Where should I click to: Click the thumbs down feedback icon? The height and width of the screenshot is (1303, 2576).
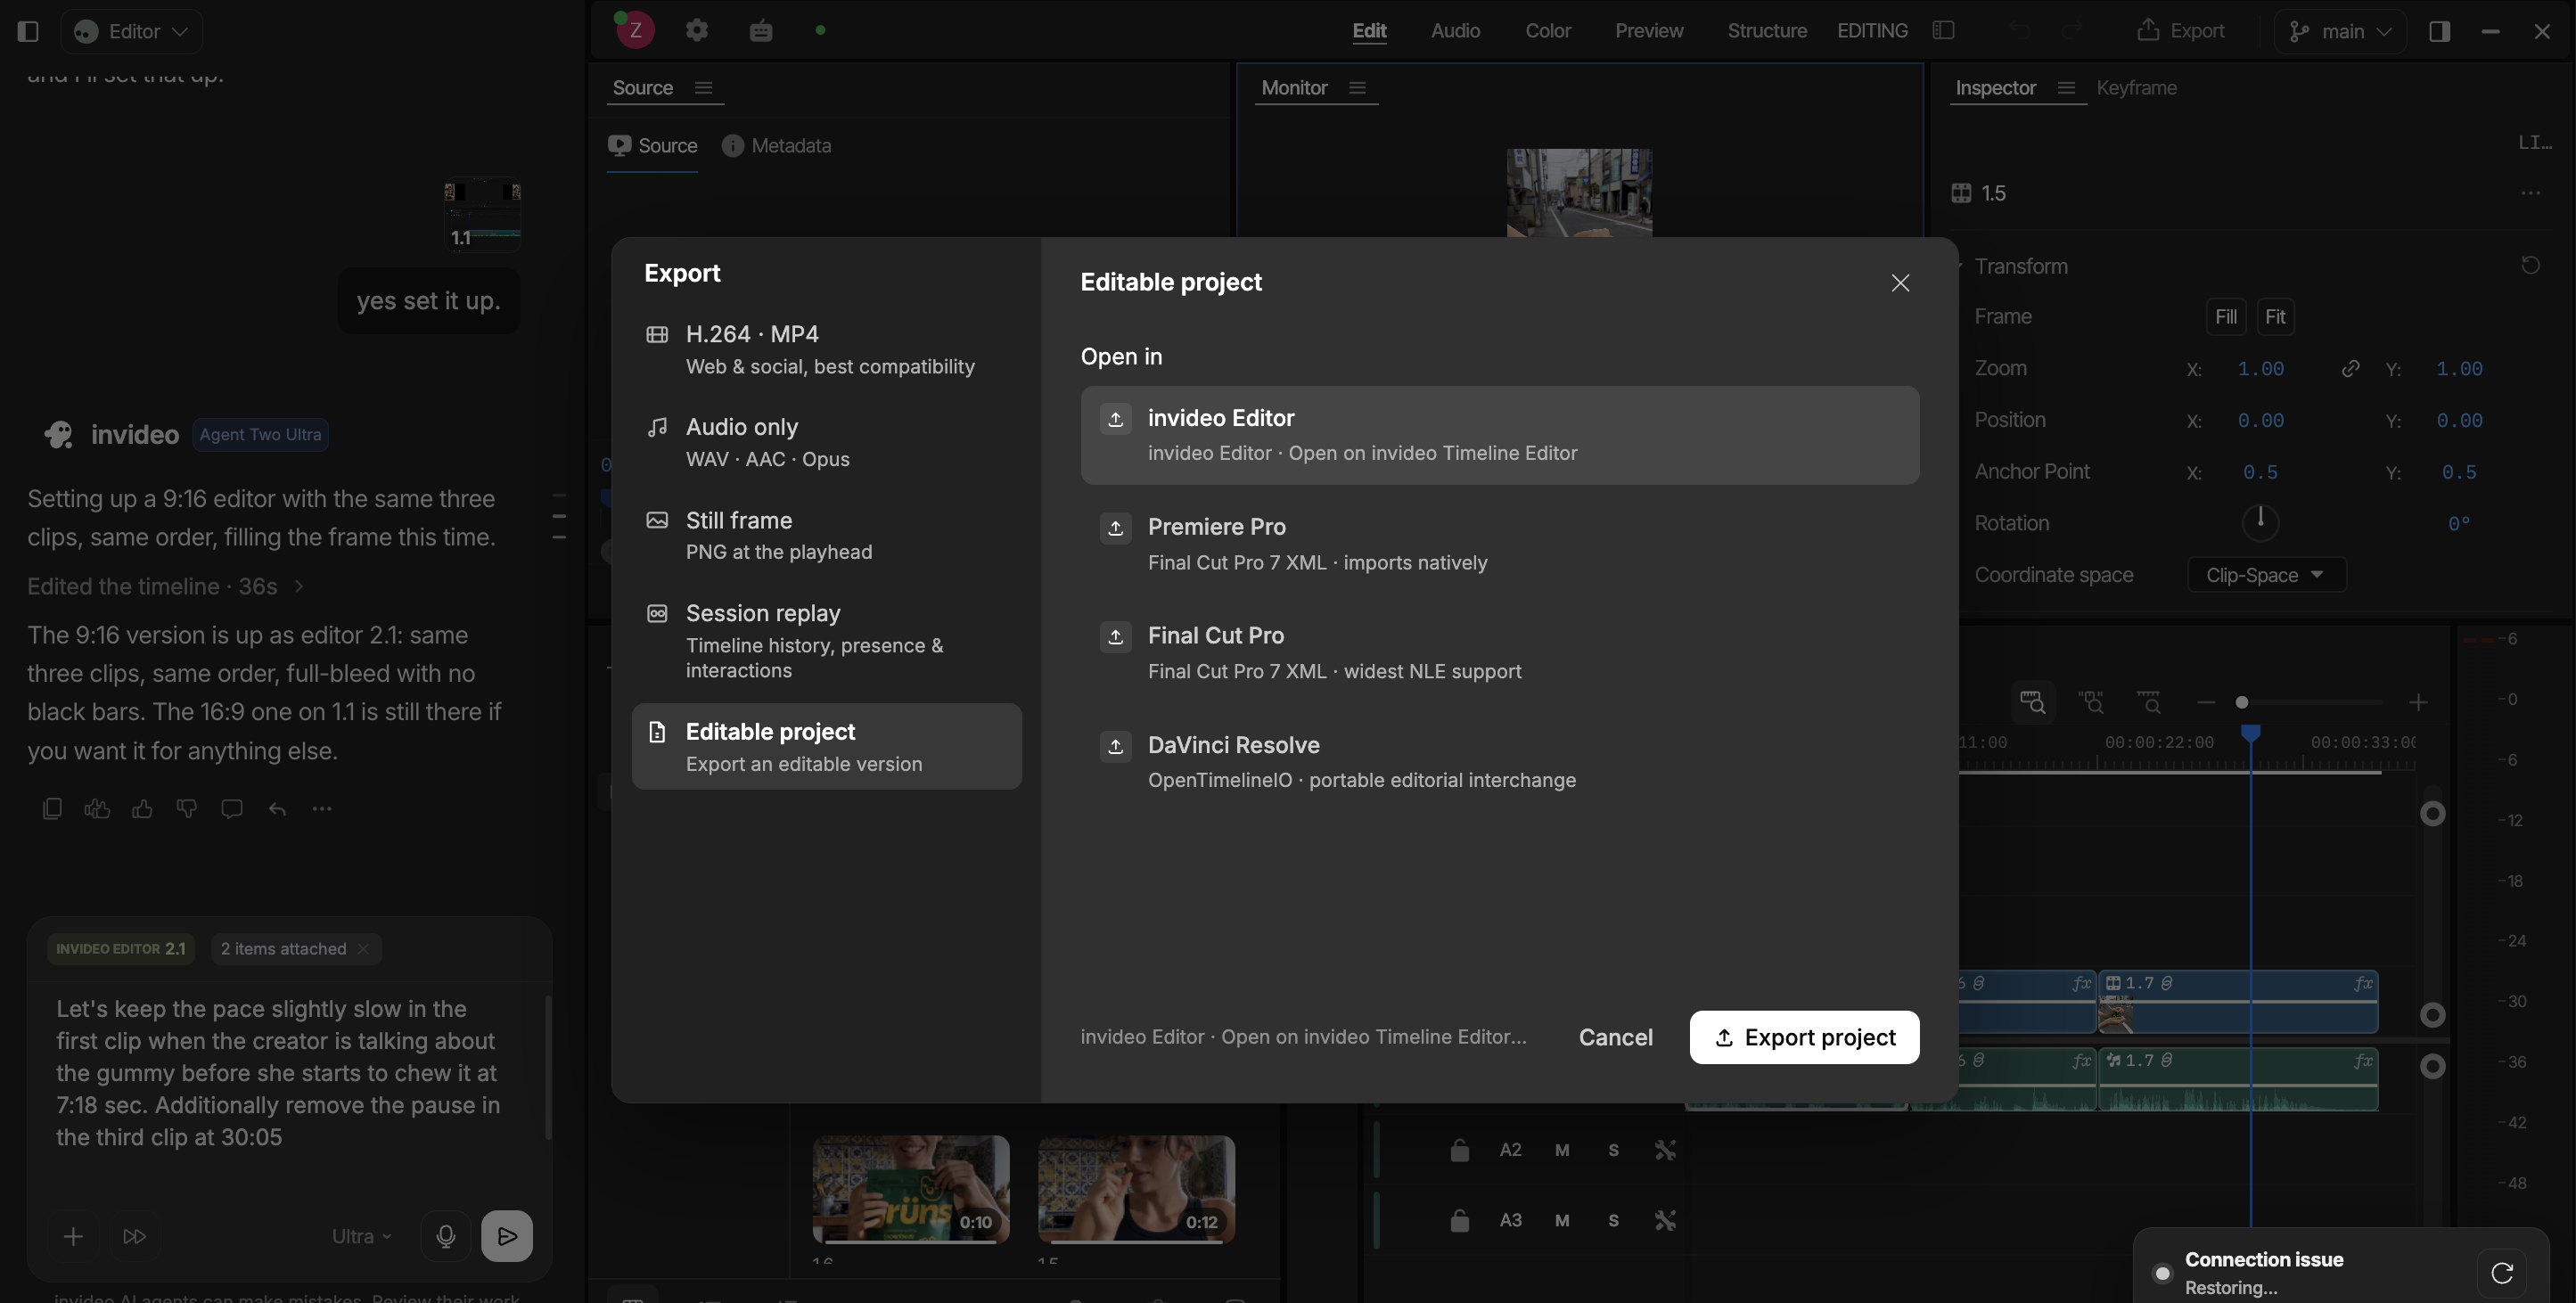click(187, 809)
